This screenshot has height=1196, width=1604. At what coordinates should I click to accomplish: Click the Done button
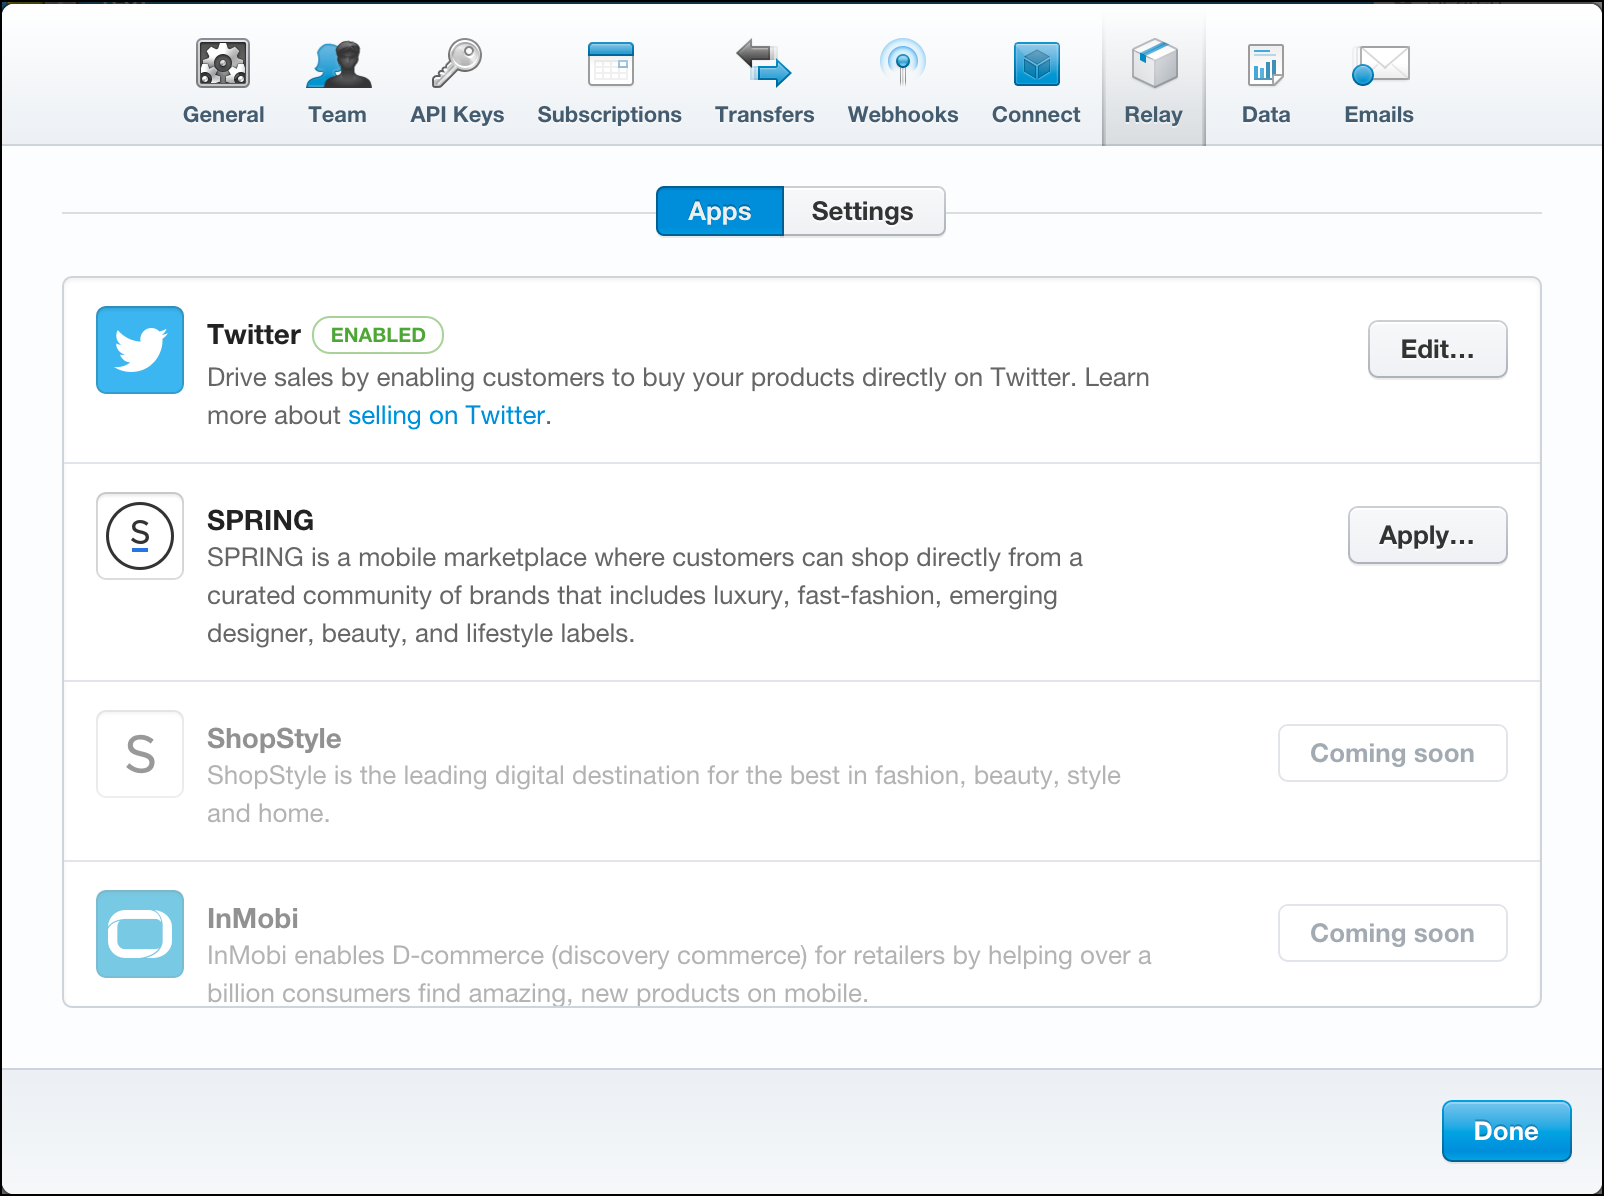click(x=1506, y=1131)
